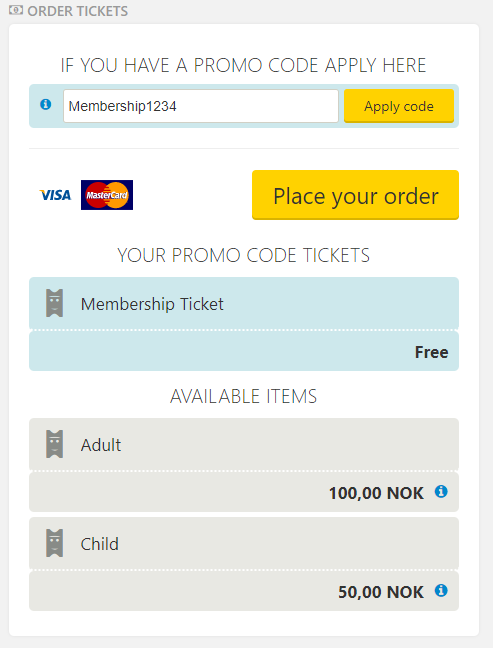Click the 50,00 NOK price
The width and height of the screenshot is (493, 648).
tap(381, 592)
